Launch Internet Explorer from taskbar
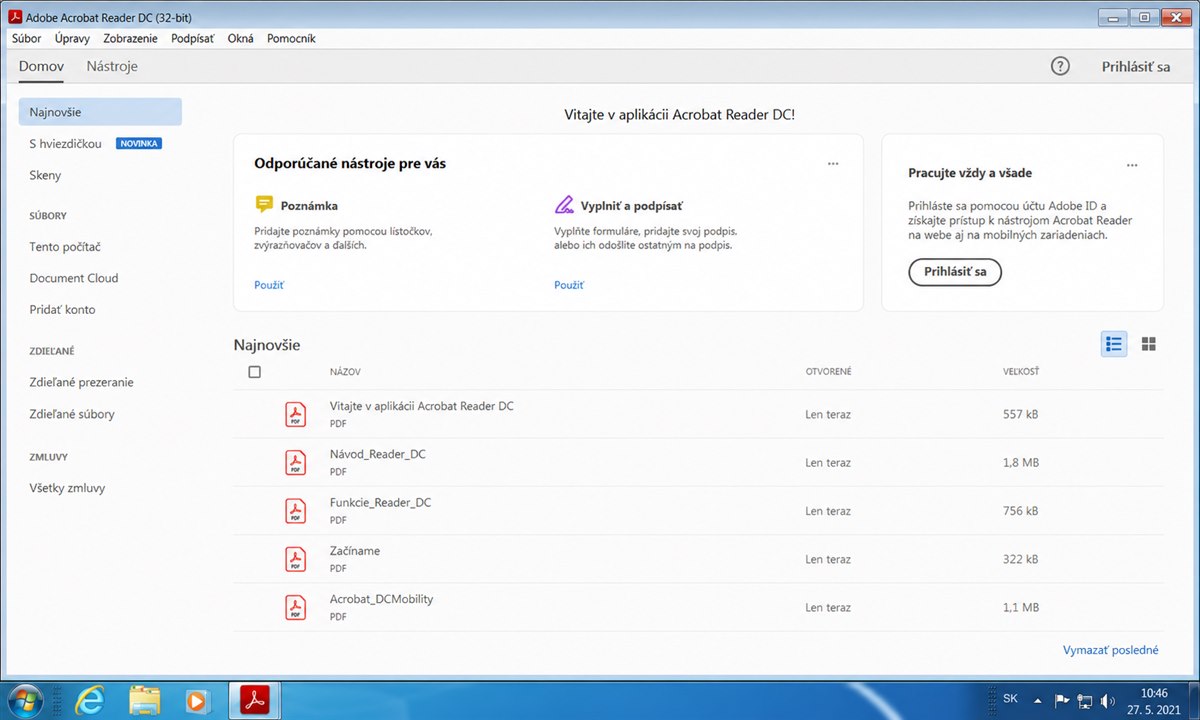 89,700
